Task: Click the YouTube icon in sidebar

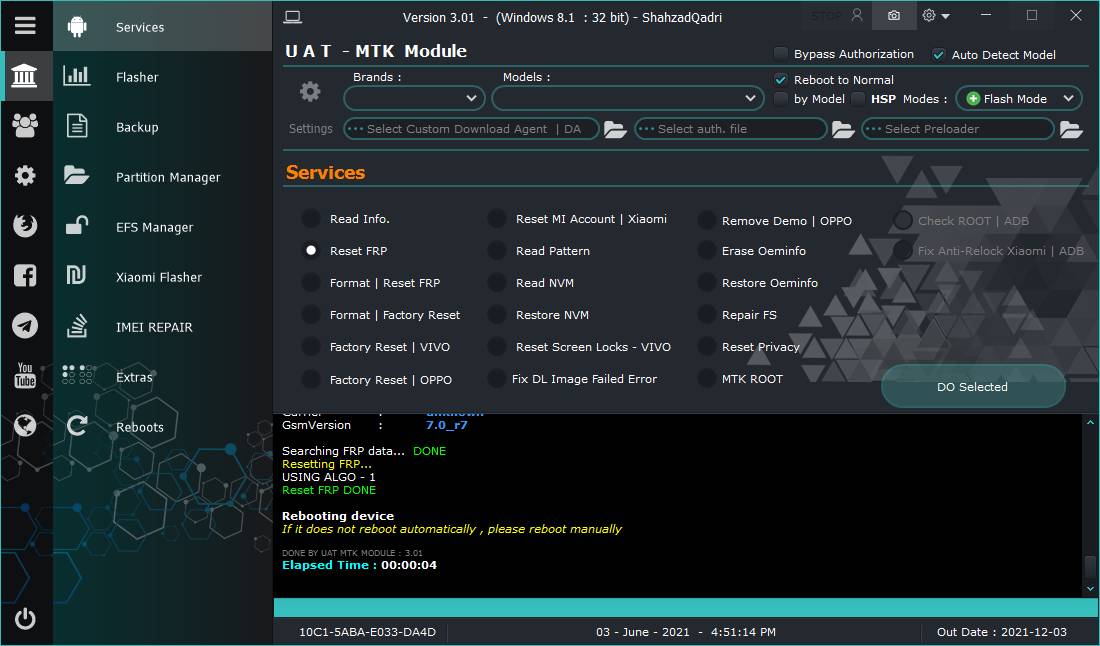Action: tap(25, 376)
